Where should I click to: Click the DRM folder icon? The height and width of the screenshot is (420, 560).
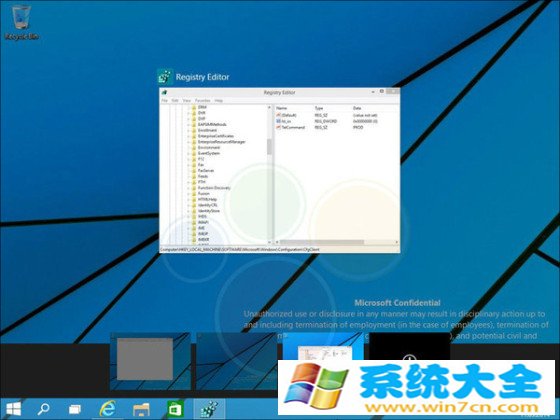(x=194, y=107)
